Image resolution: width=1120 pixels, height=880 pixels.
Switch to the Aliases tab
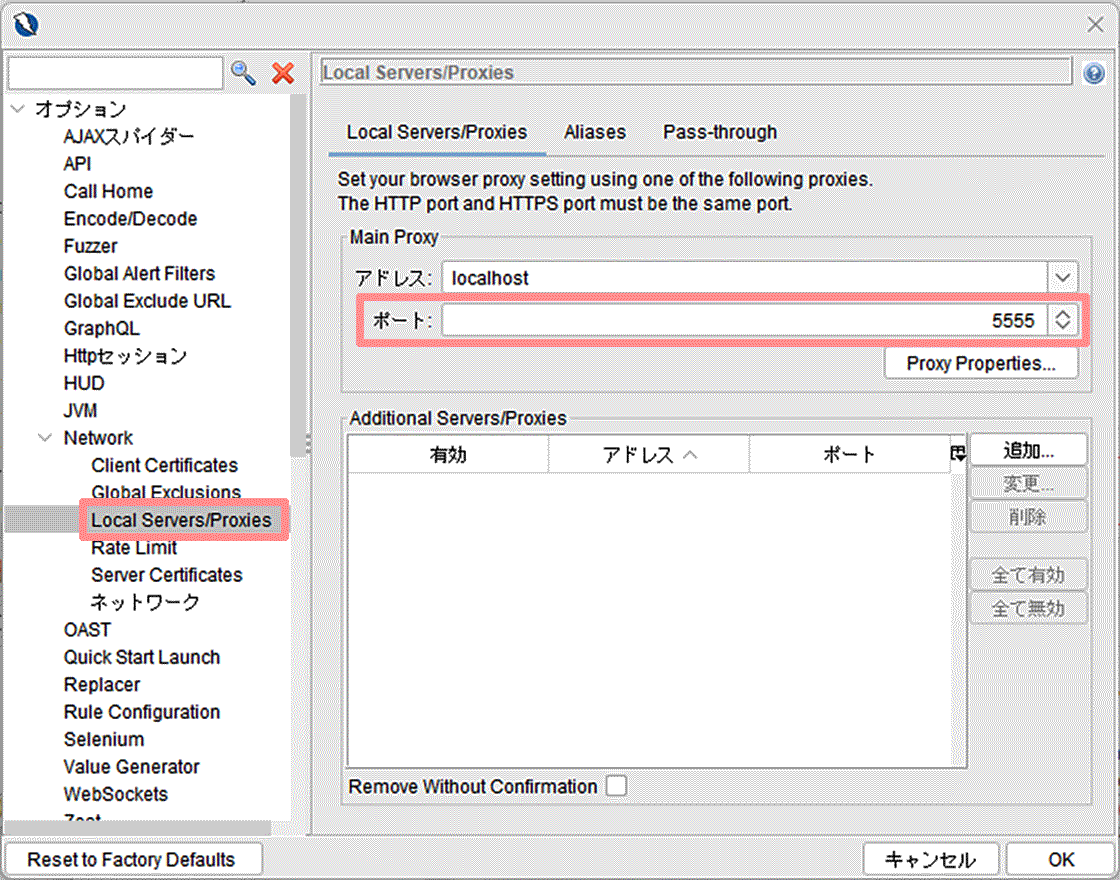tap(595, 132)
